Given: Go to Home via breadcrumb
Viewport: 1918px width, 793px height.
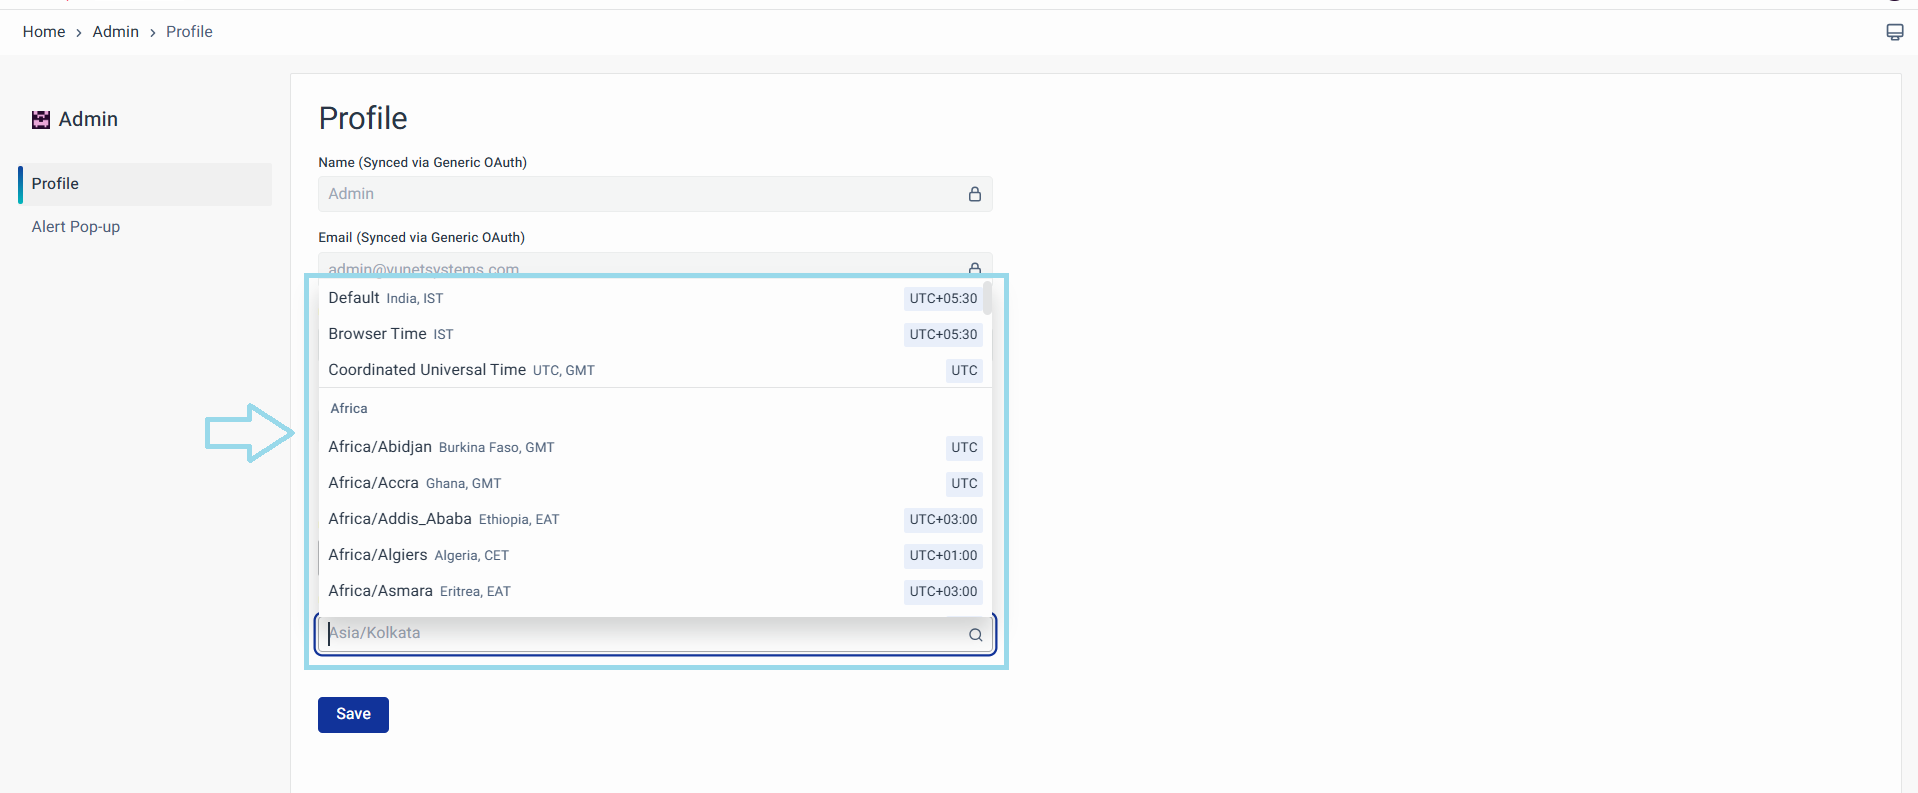Looking at the screenshot, I should [x=44, y=32].
